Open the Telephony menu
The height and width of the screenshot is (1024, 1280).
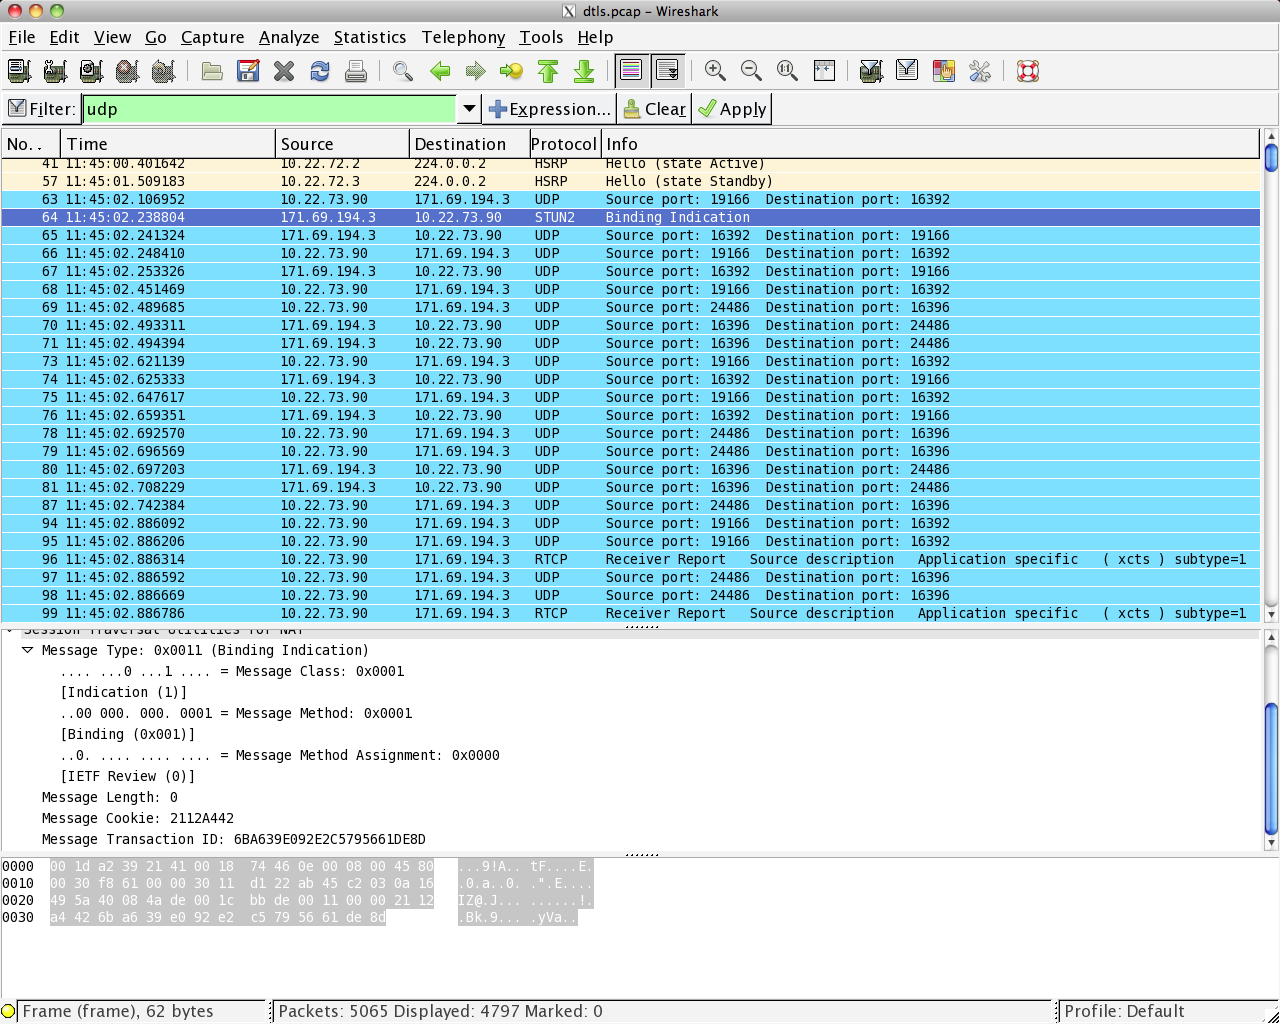pos(463,37)
